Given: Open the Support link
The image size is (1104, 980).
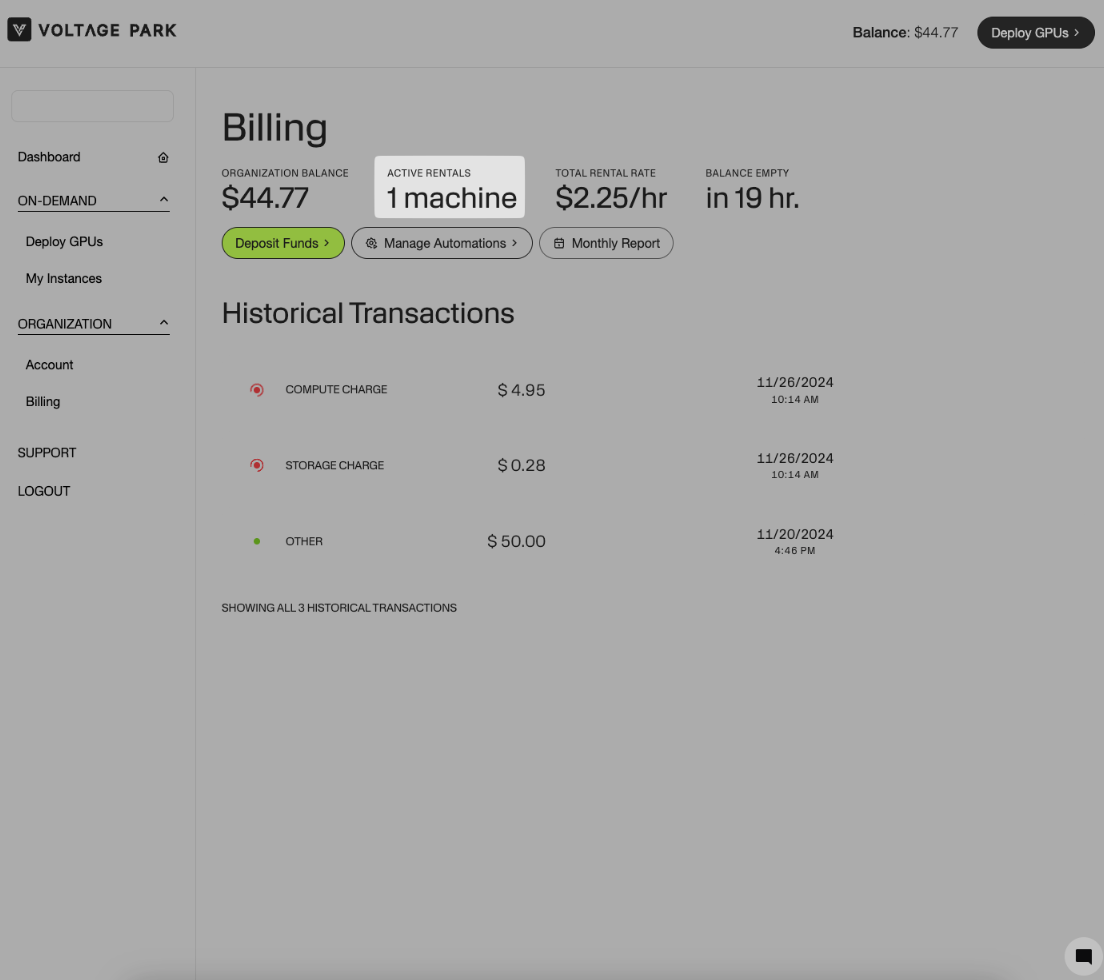Looking at the screenshot, I should tap(47, 453).
